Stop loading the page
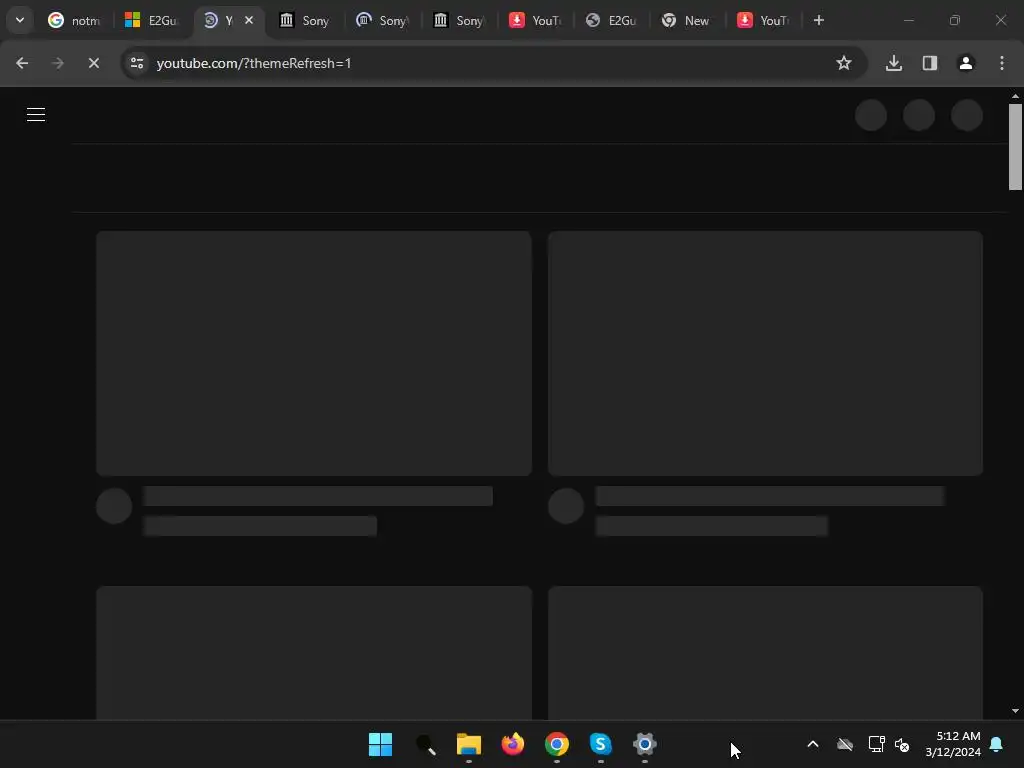The height and width of the screenshot is (768, 1024). click(x=93, y=63)
